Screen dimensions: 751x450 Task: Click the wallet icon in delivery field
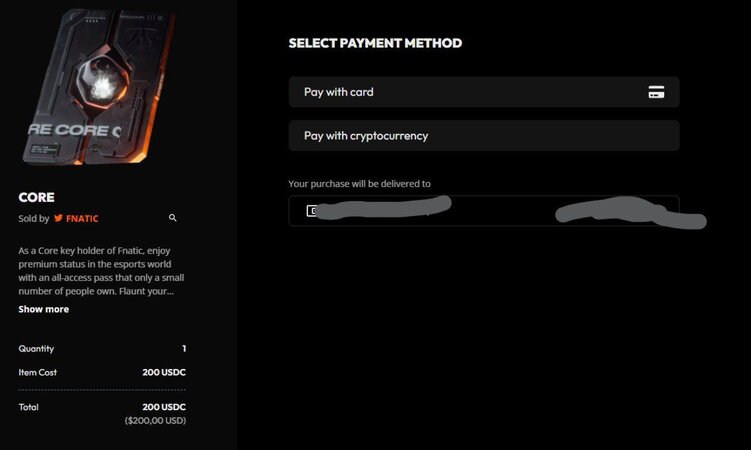click(x=312, y=211)
